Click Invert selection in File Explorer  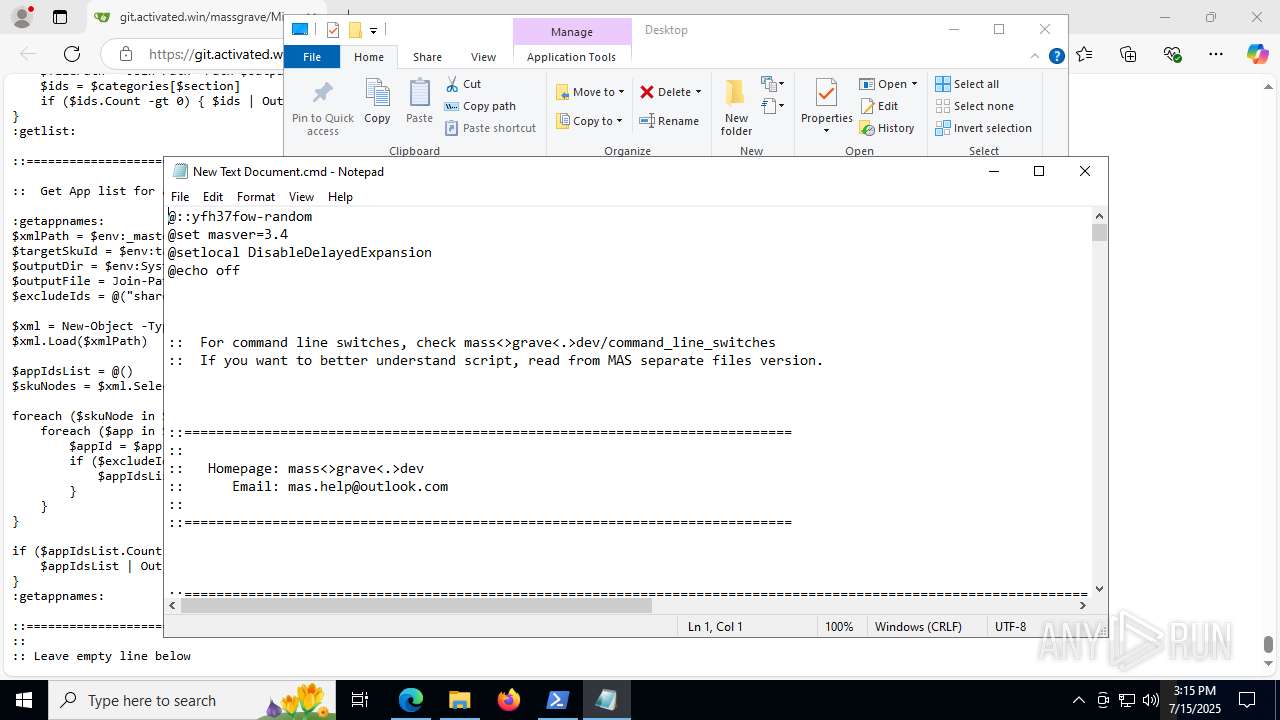[983, 128]
